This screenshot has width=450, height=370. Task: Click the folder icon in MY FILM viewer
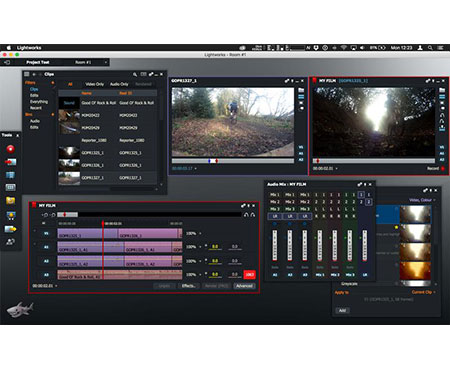coord(442,90)
